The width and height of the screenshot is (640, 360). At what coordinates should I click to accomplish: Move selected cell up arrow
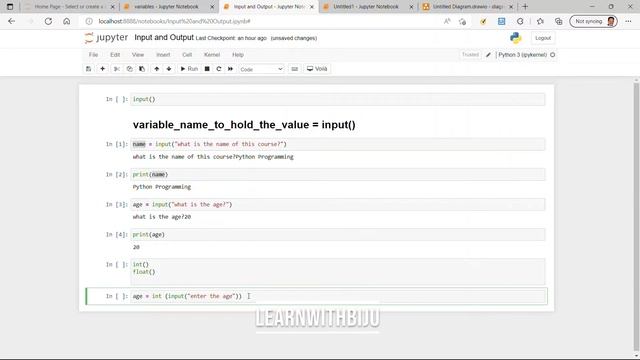[x=156, y=69]
